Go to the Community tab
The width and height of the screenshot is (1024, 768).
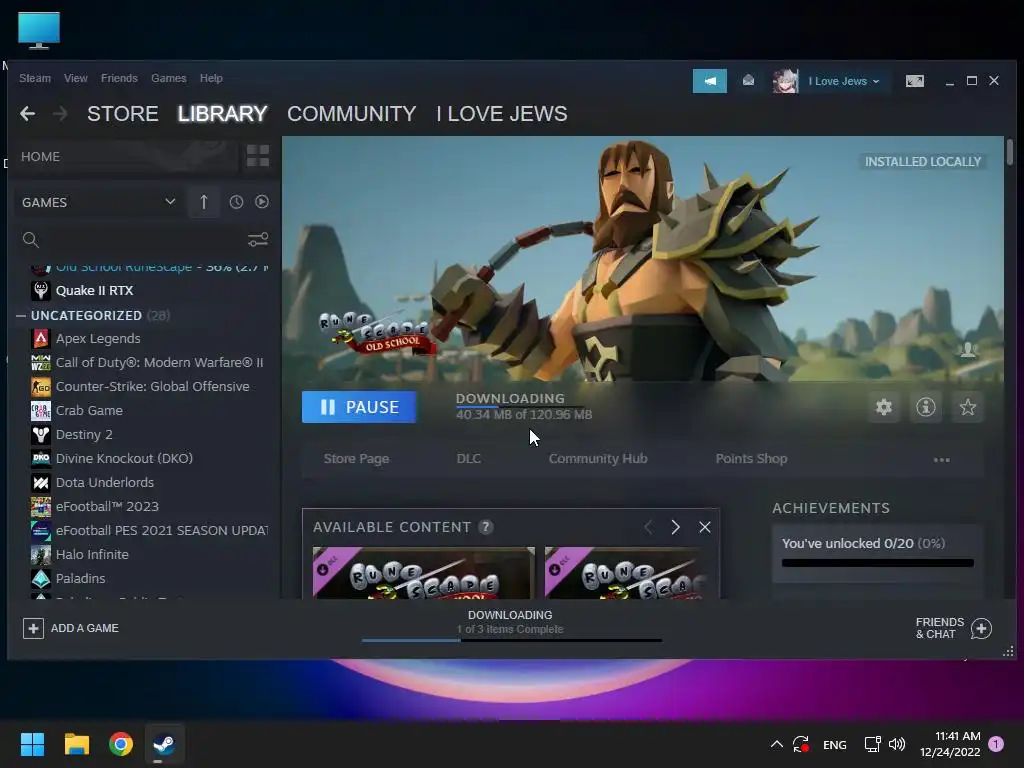tap(351, 114)
